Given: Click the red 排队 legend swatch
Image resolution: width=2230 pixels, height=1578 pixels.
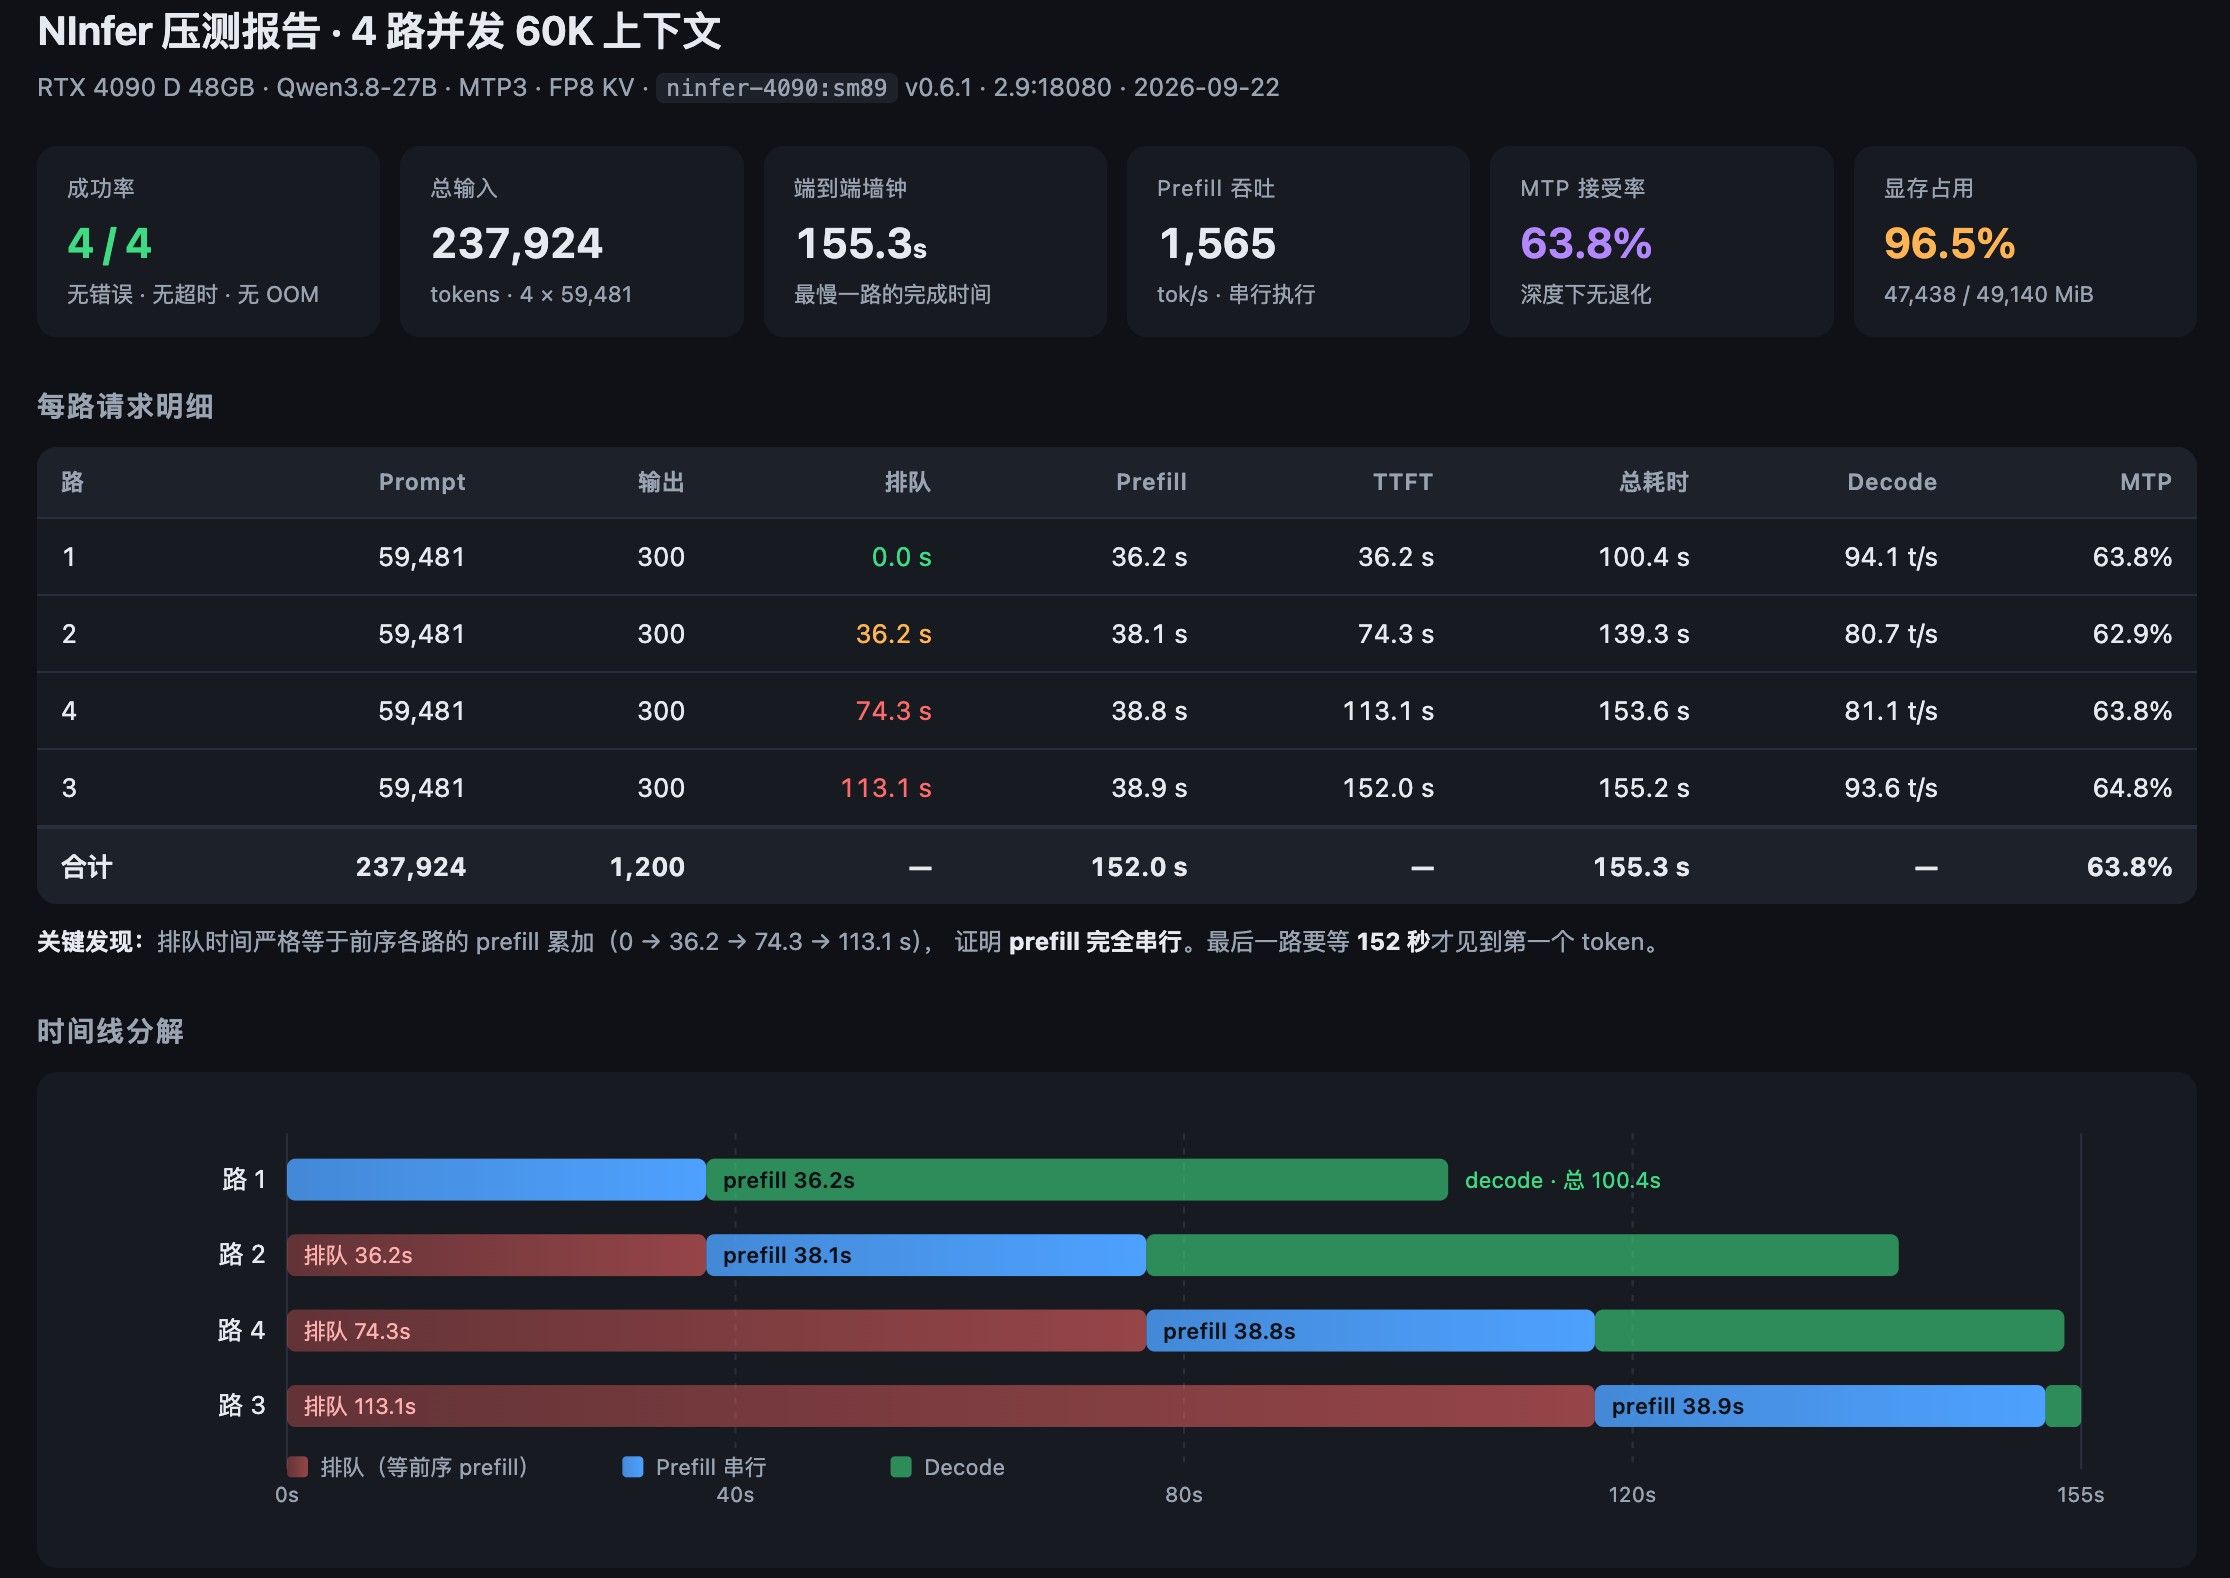Looking at the screenshot, I should coord(297,1467).
